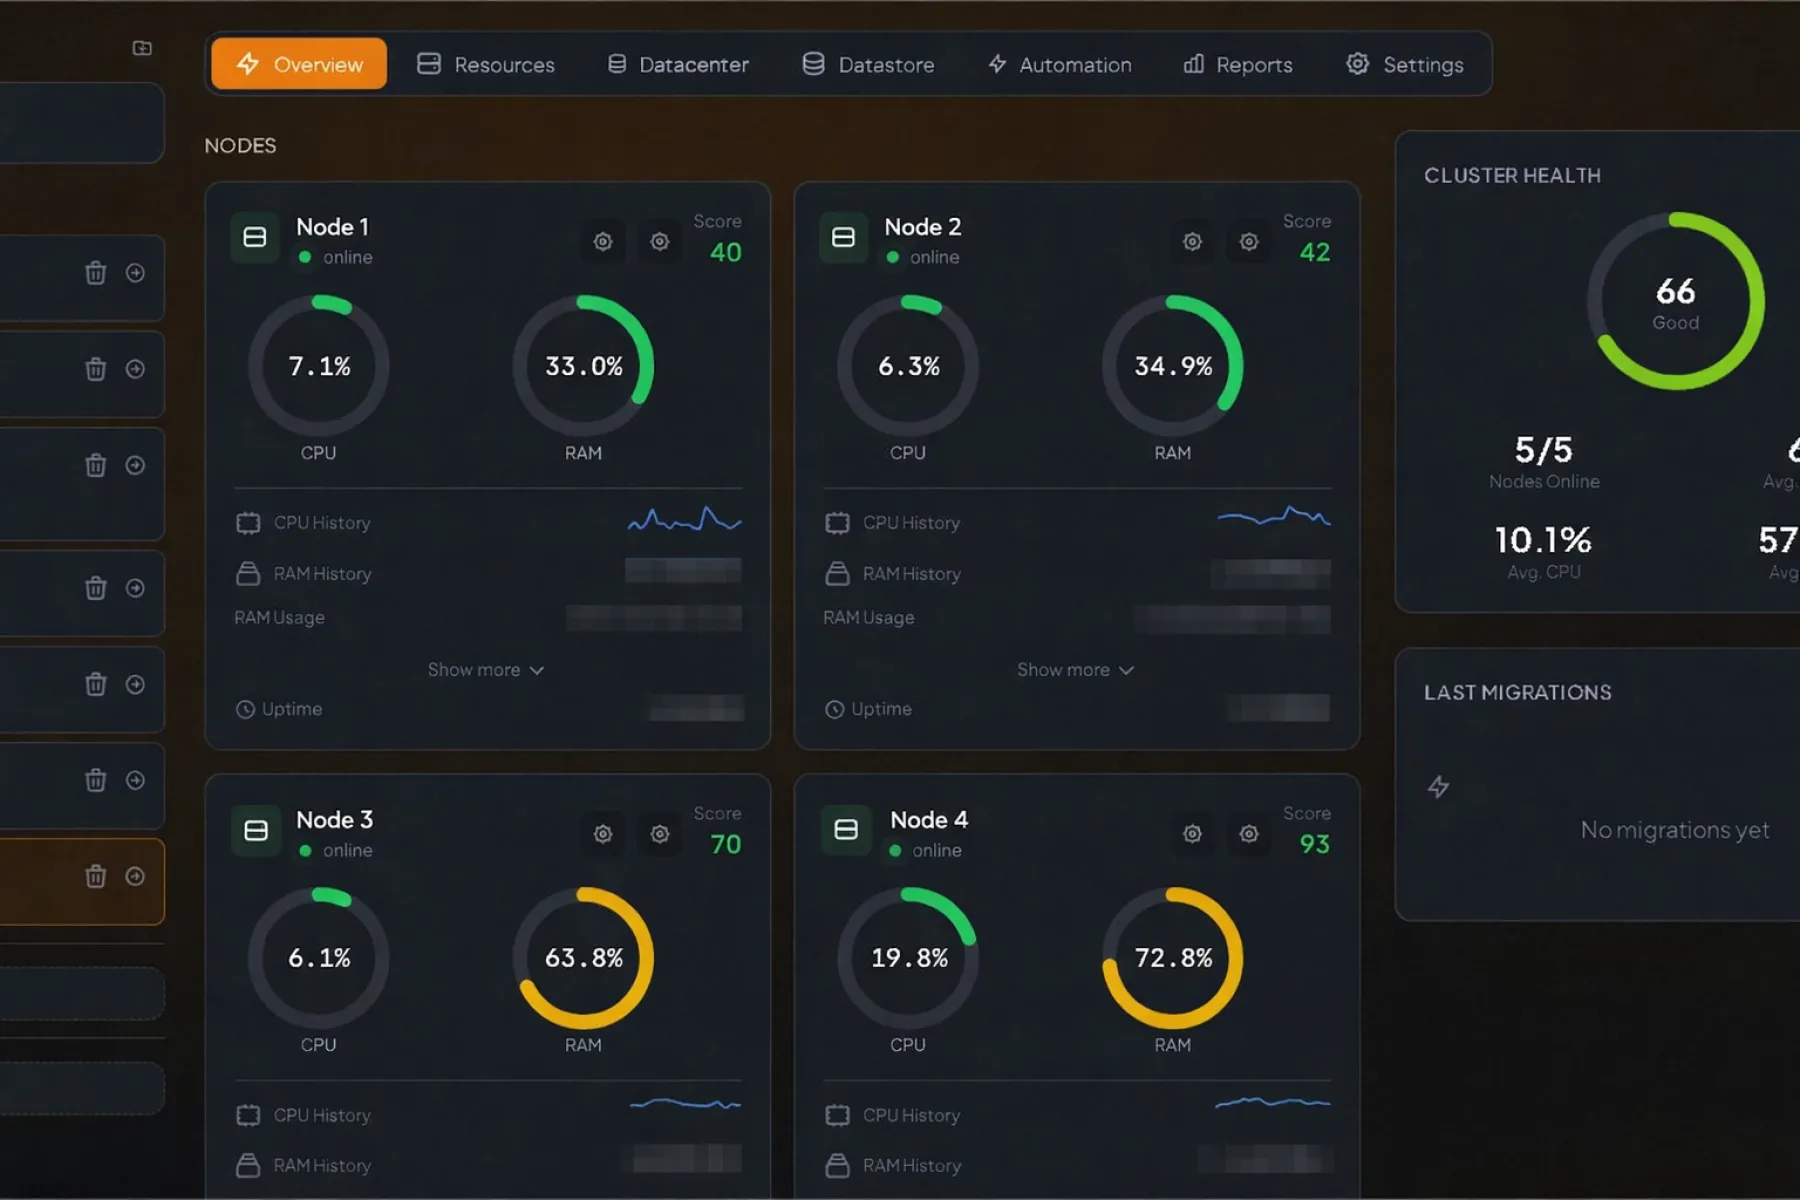Click the lightning icon in Last Migrations panel
This screenshot has width=1800, height=1200.
(x=1439, y=787)
